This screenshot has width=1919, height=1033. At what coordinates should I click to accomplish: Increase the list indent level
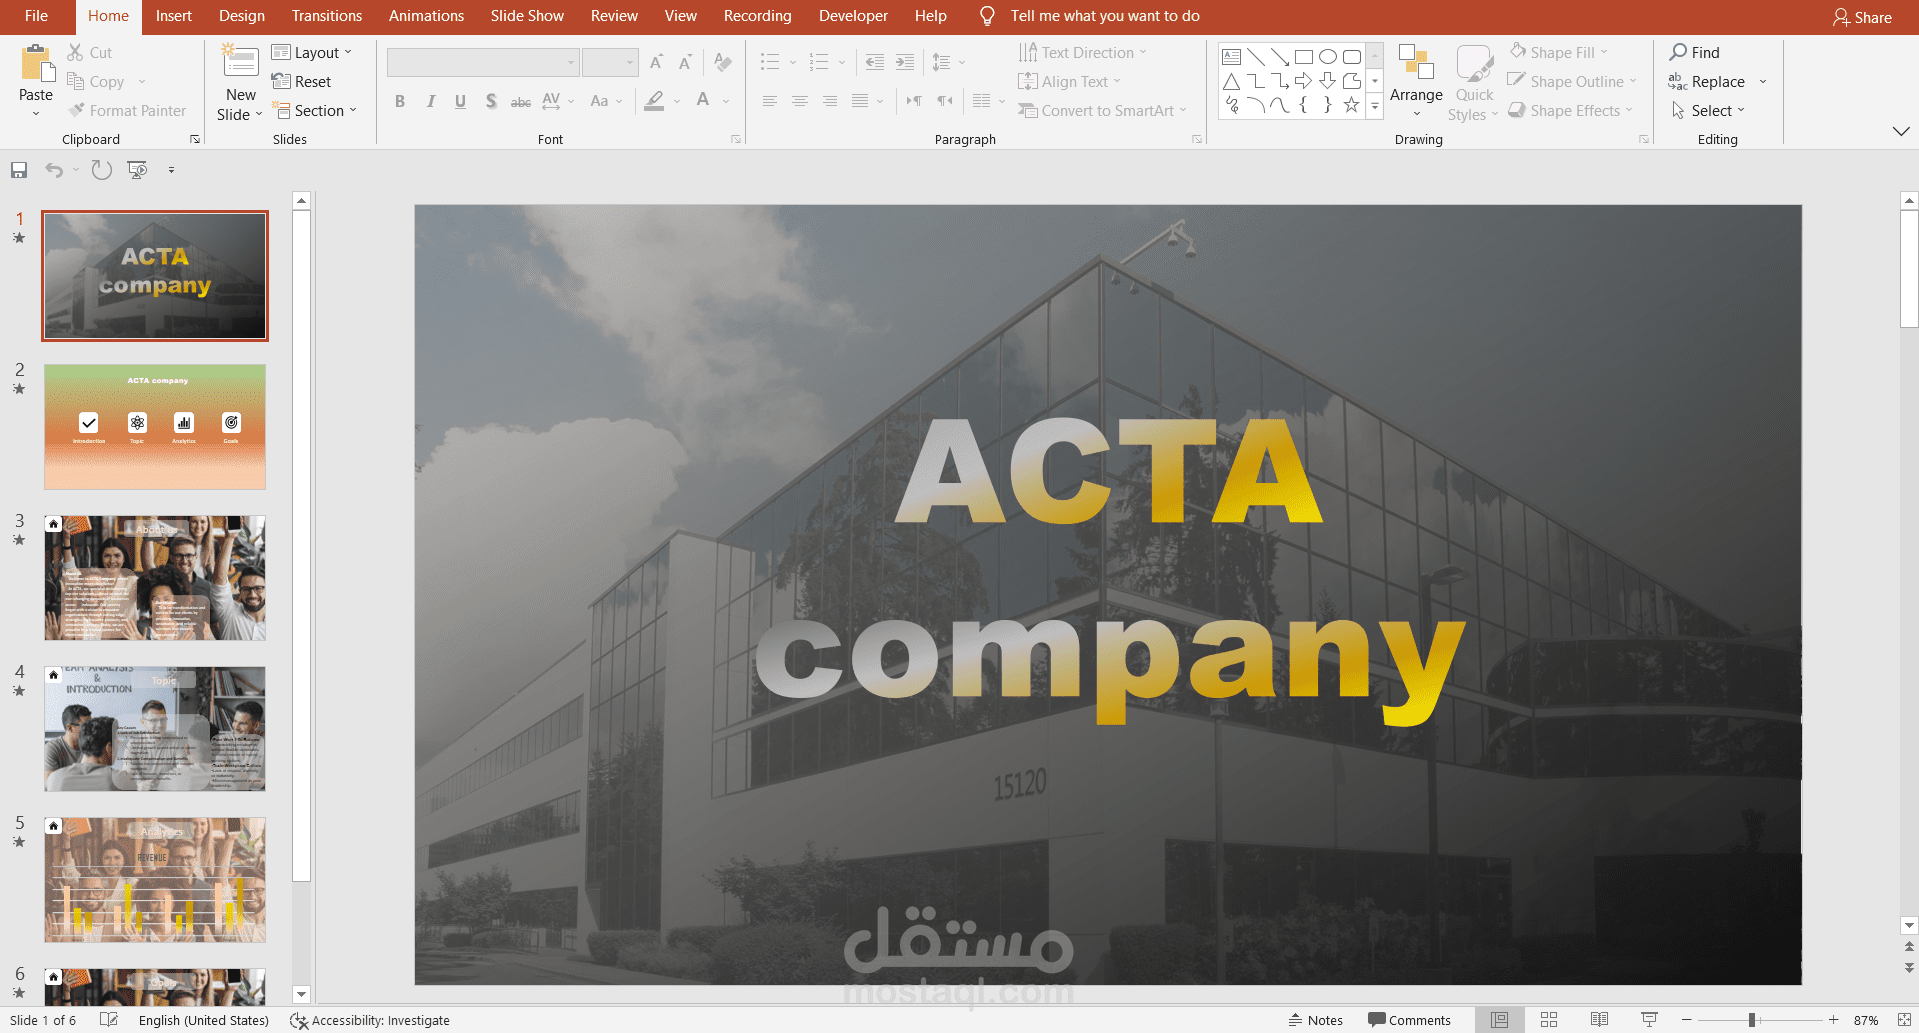(905, 62)
